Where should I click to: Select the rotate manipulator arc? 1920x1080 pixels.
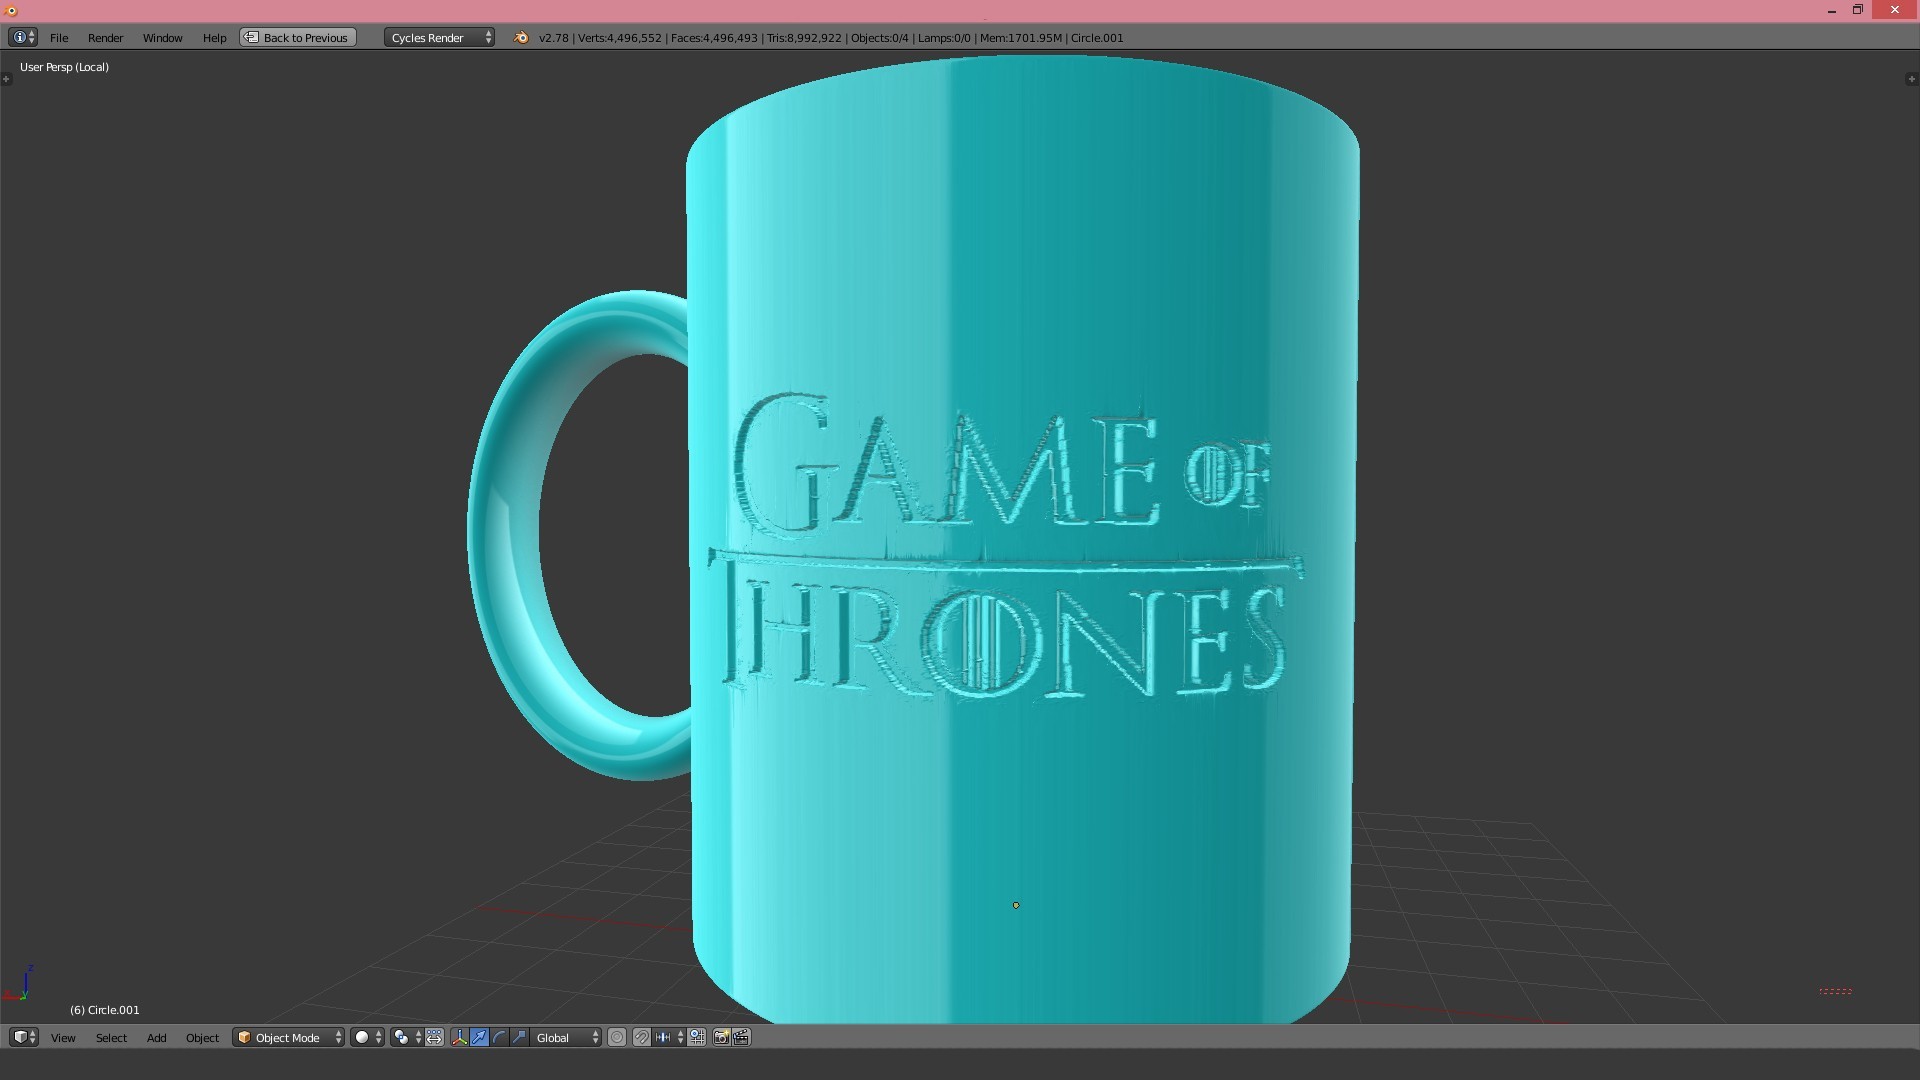(499, 1037)
